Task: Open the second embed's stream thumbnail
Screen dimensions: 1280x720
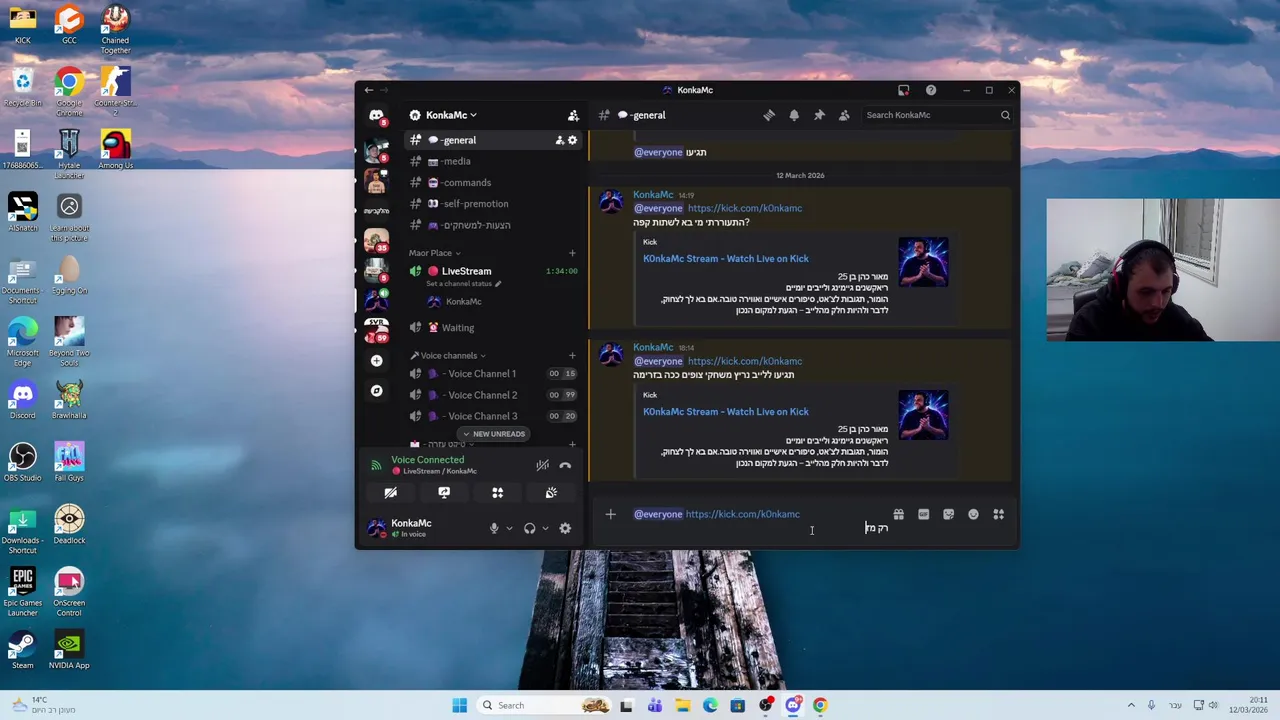Action: [x=923, y=415]
